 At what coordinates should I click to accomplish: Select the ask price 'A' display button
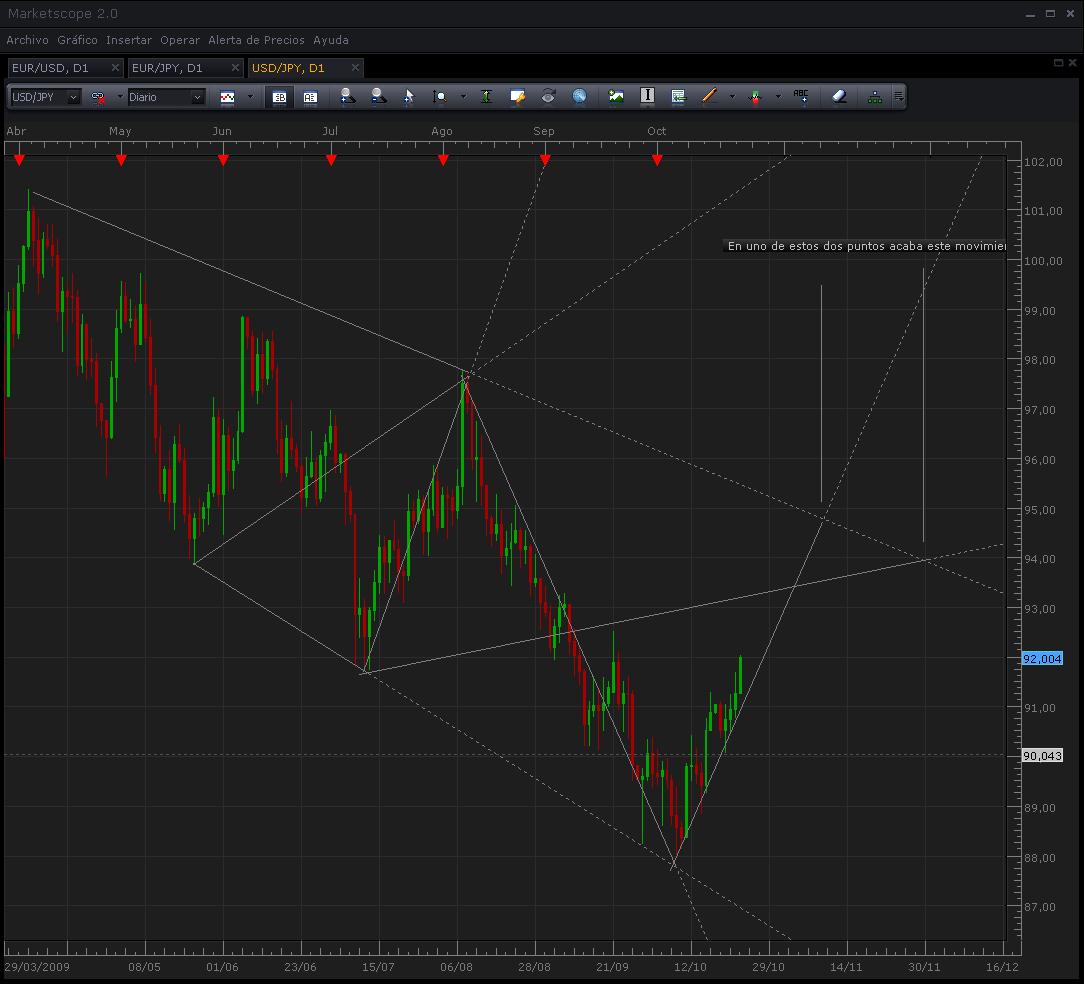[x=310, y=98]
